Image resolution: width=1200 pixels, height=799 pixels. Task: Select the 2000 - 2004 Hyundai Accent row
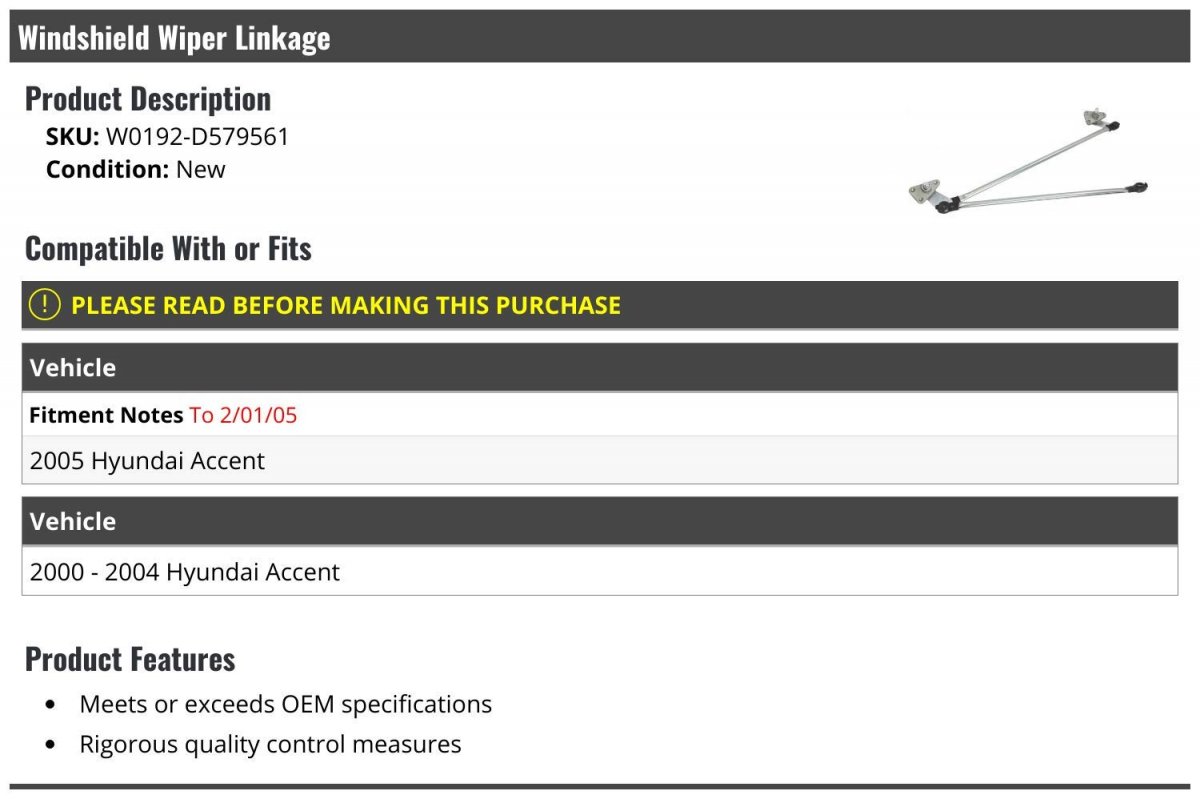pyautogui.click(x=600, y=571)
